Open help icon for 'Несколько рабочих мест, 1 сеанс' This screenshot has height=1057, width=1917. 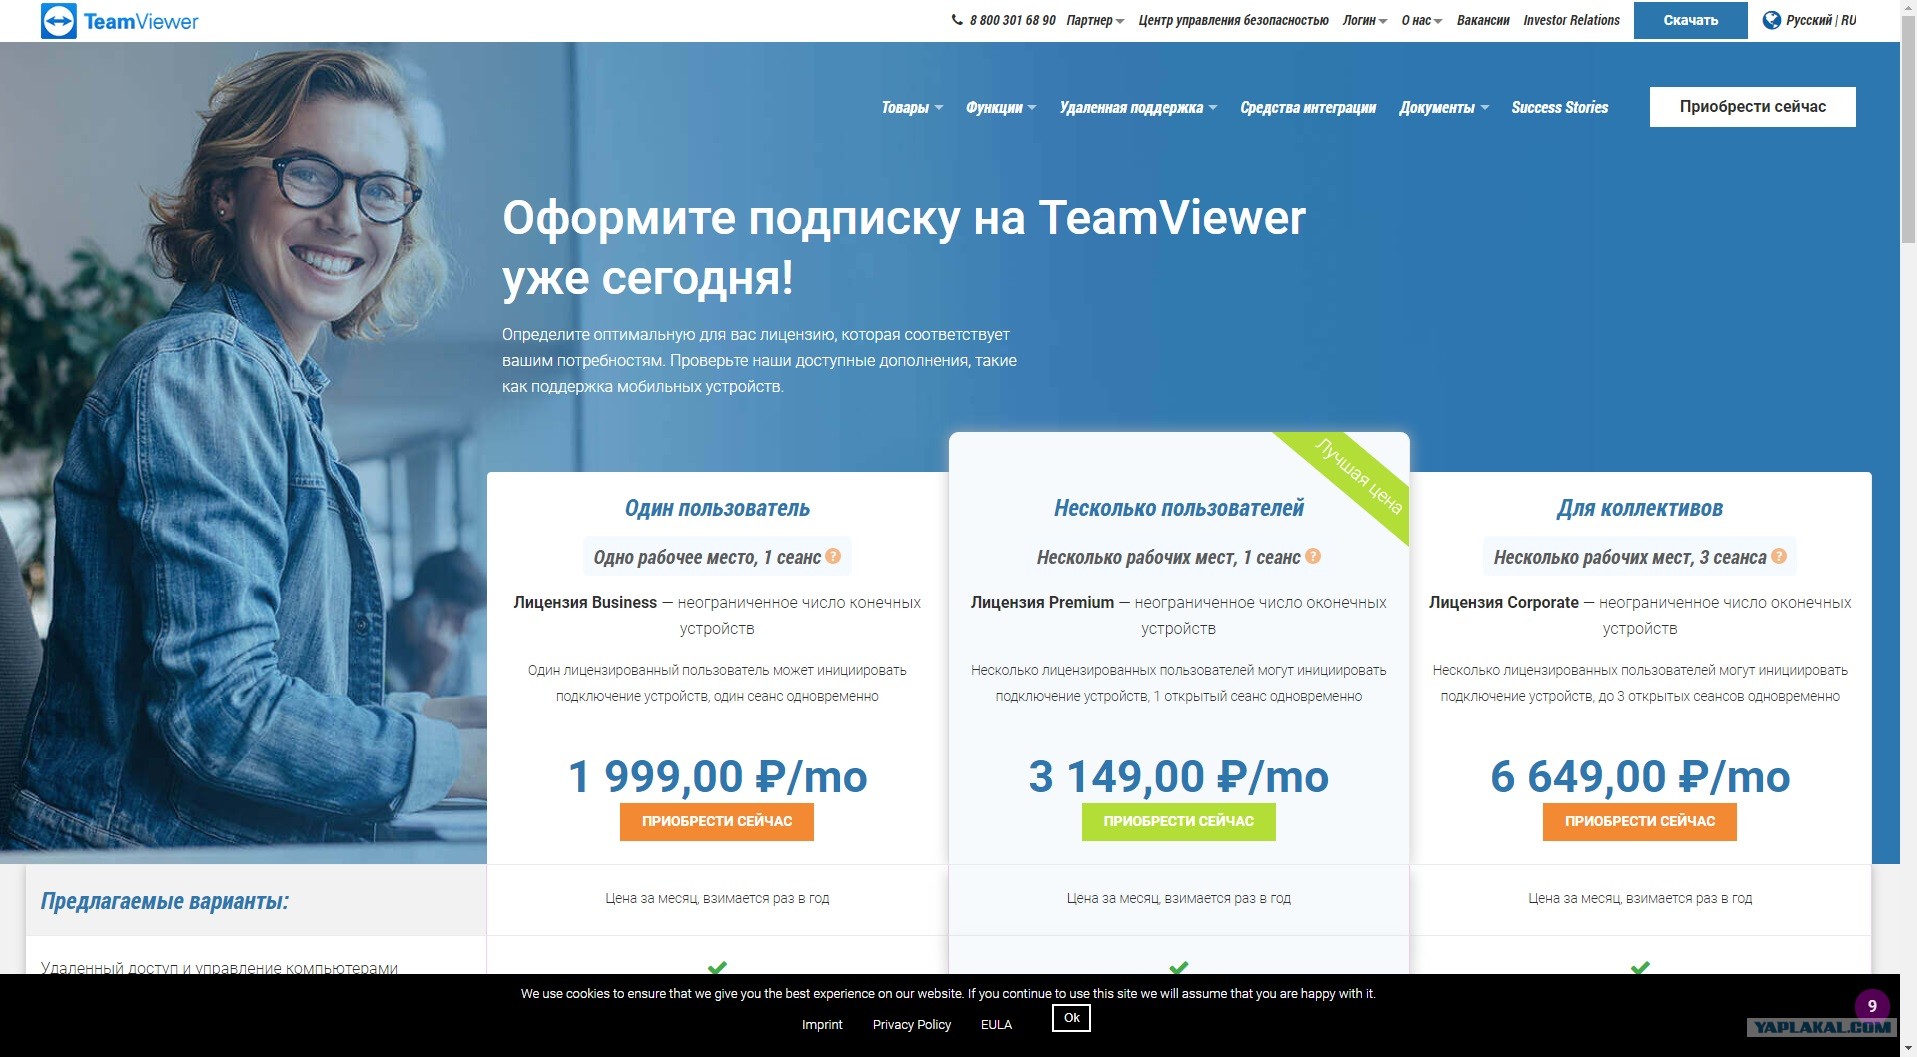(x=1313, y=556)
